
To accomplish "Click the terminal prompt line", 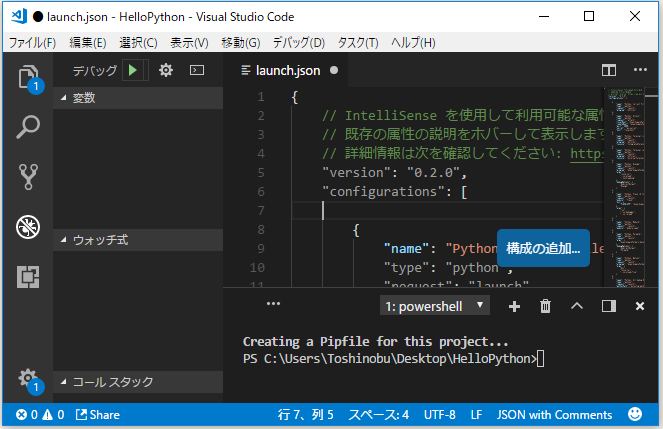I will (393, 359).
